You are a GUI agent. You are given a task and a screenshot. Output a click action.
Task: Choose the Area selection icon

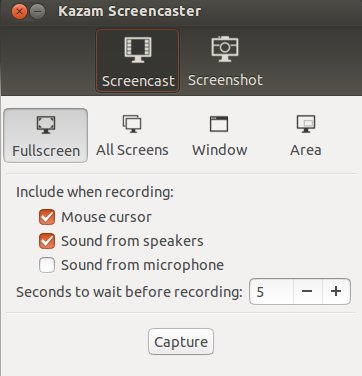coord(306,124)
